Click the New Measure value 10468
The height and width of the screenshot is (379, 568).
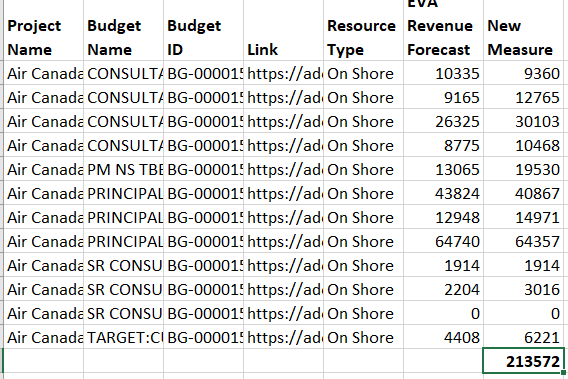pos(524,145)
